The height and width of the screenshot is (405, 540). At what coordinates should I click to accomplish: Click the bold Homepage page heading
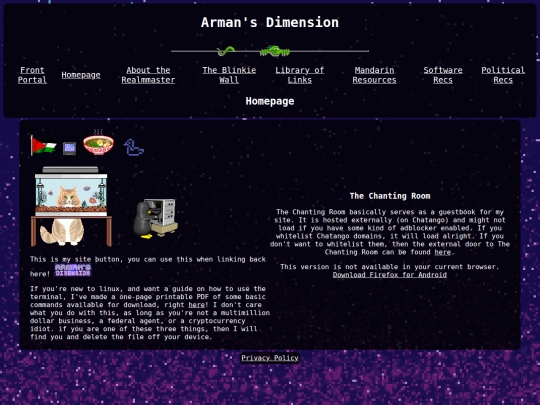point(270,101)
